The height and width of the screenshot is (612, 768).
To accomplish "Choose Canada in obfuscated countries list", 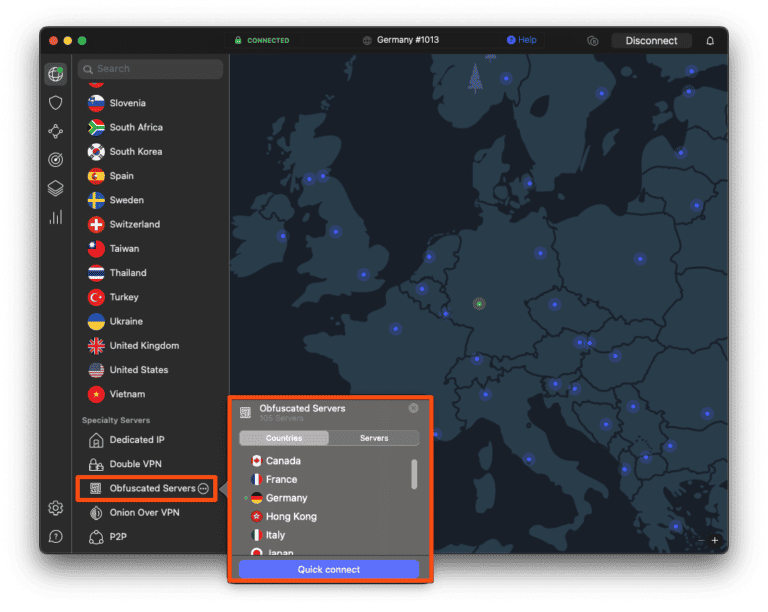I will click(282, 461).
